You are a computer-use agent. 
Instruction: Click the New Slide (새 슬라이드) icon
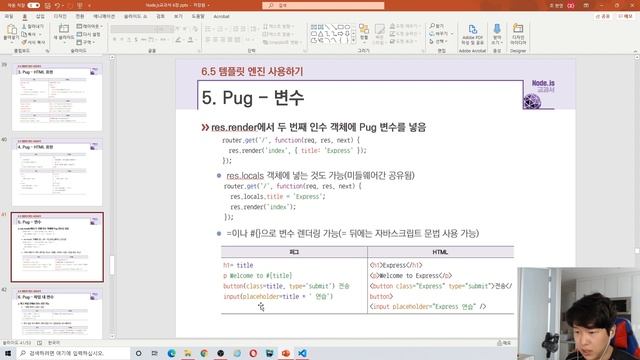click(64, 29)
